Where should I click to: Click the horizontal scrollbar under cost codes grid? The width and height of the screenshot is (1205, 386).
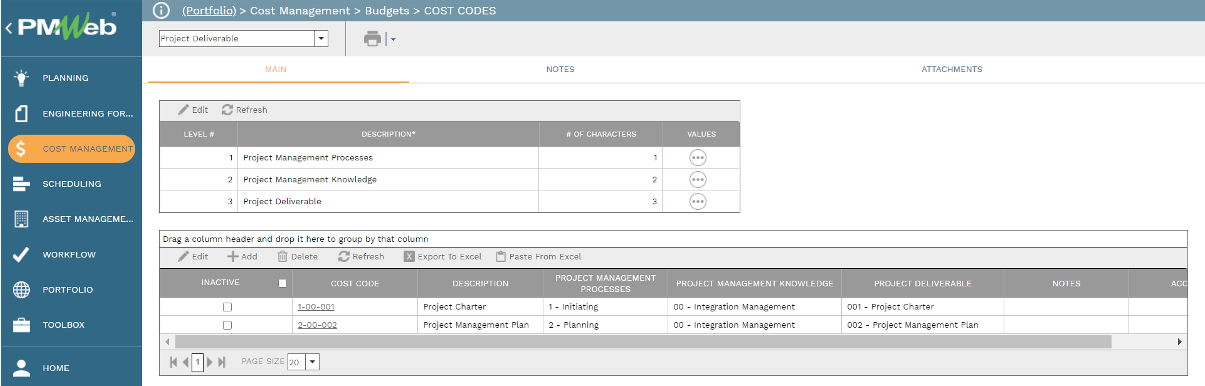640,341
